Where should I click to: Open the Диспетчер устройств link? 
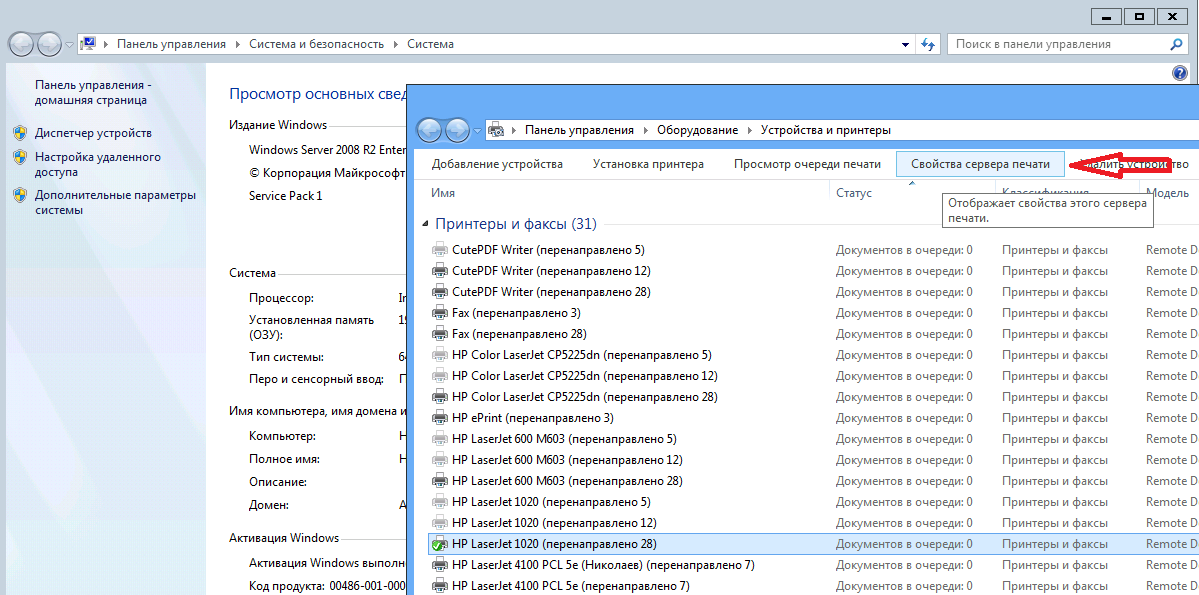click(x=93, y=133)
